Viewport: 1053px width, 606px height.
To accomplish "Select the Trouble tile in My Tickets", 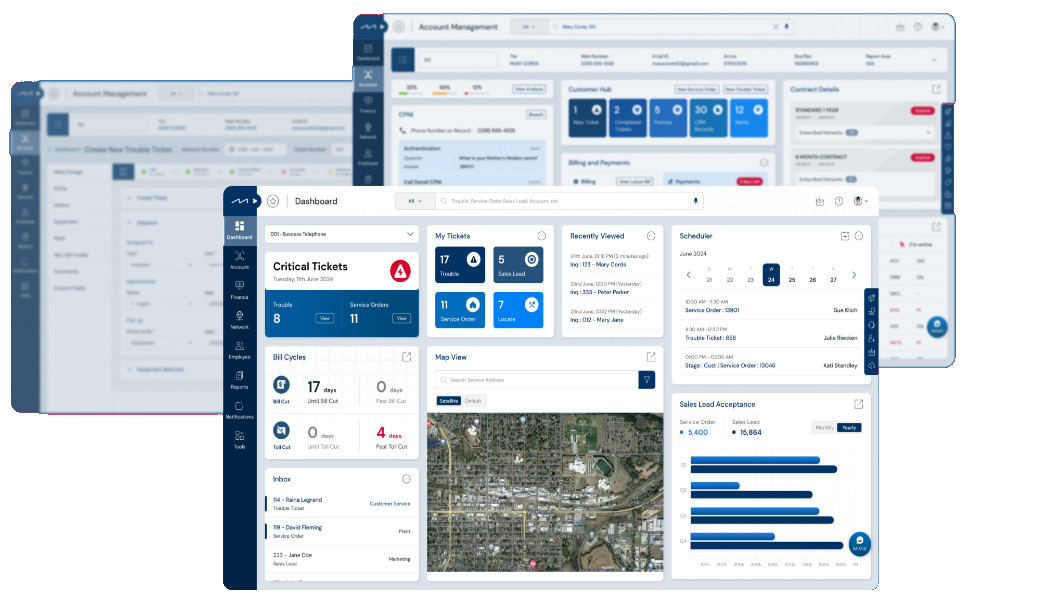I will coord(460,264).
